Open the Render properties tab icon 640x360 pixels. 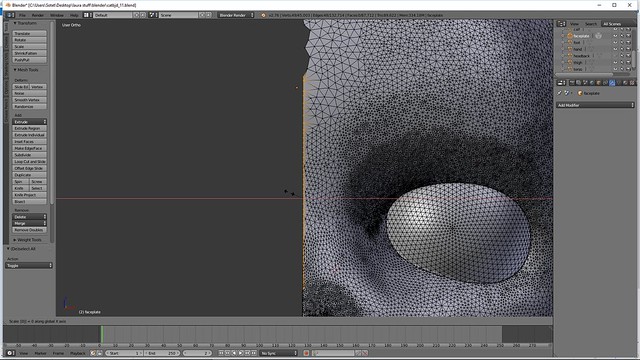click(x=572, y=83)
